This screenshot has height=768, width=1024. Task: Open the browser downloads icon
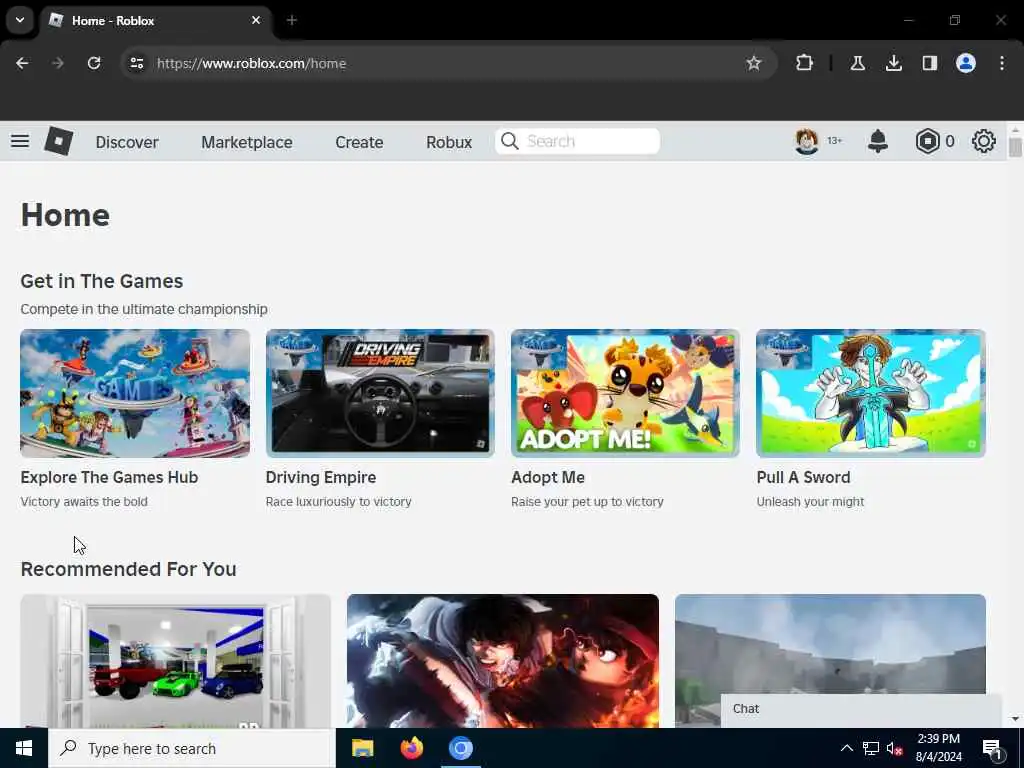(x=893, y=63)
